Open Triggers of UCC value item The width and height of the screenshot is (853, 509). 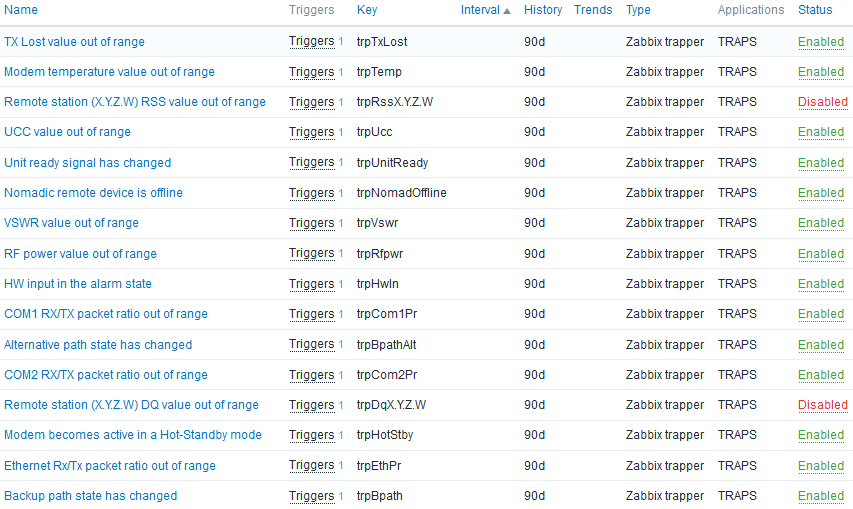tap(312, 132)
